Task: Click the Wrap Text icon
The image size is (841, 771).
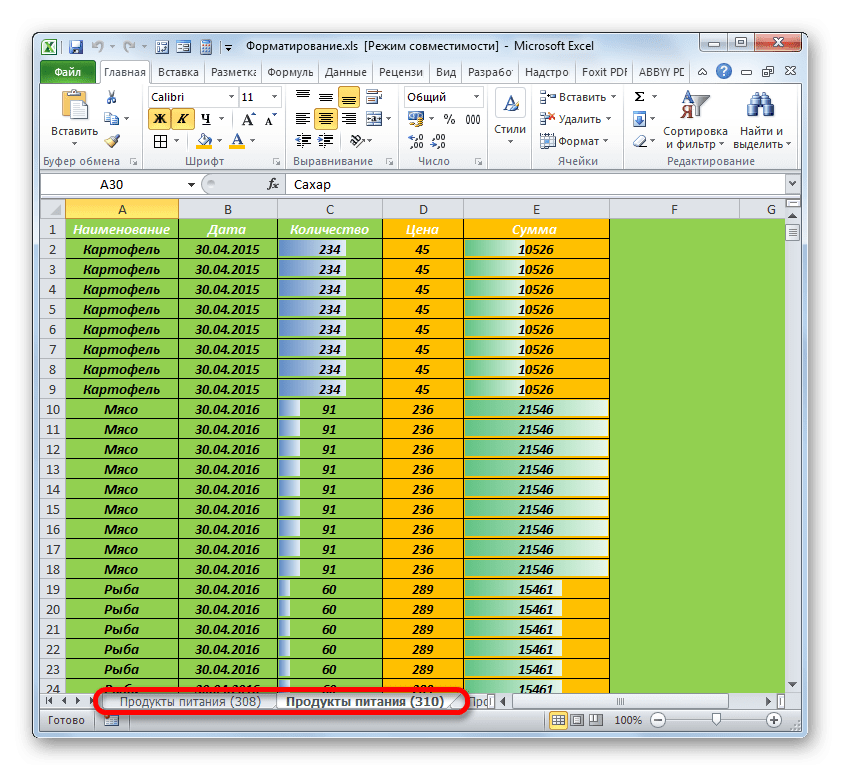Action: tap(374, 97)
